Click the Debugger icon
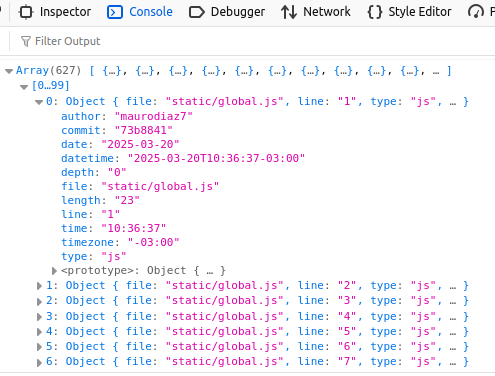The height and width of the screenshot is (376, 495). tap(197, 12)
